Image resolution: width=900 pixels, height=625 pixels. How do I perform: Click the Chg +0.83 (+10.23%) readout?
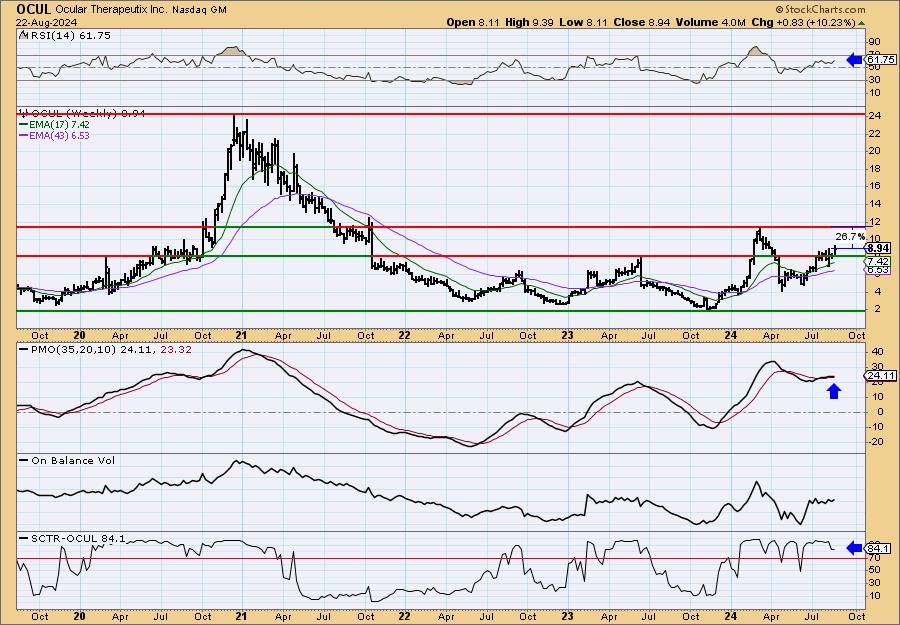(x=802, y=22)
